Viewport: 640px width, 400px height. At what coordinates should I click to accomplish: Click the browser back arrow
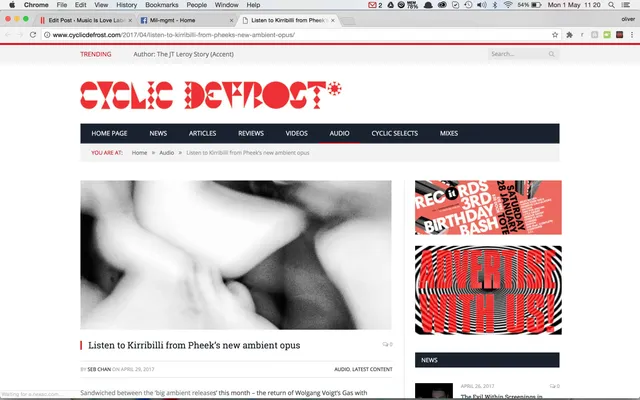pyautogui.click(x=8, y=35)
